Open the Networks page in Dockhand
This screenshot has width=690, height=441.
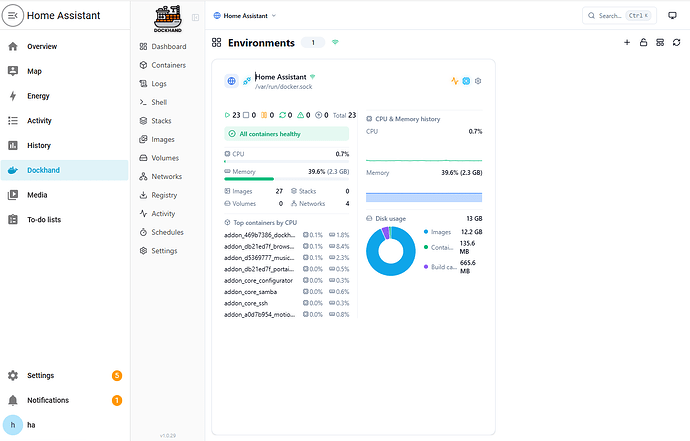click(x=161, y=176)
